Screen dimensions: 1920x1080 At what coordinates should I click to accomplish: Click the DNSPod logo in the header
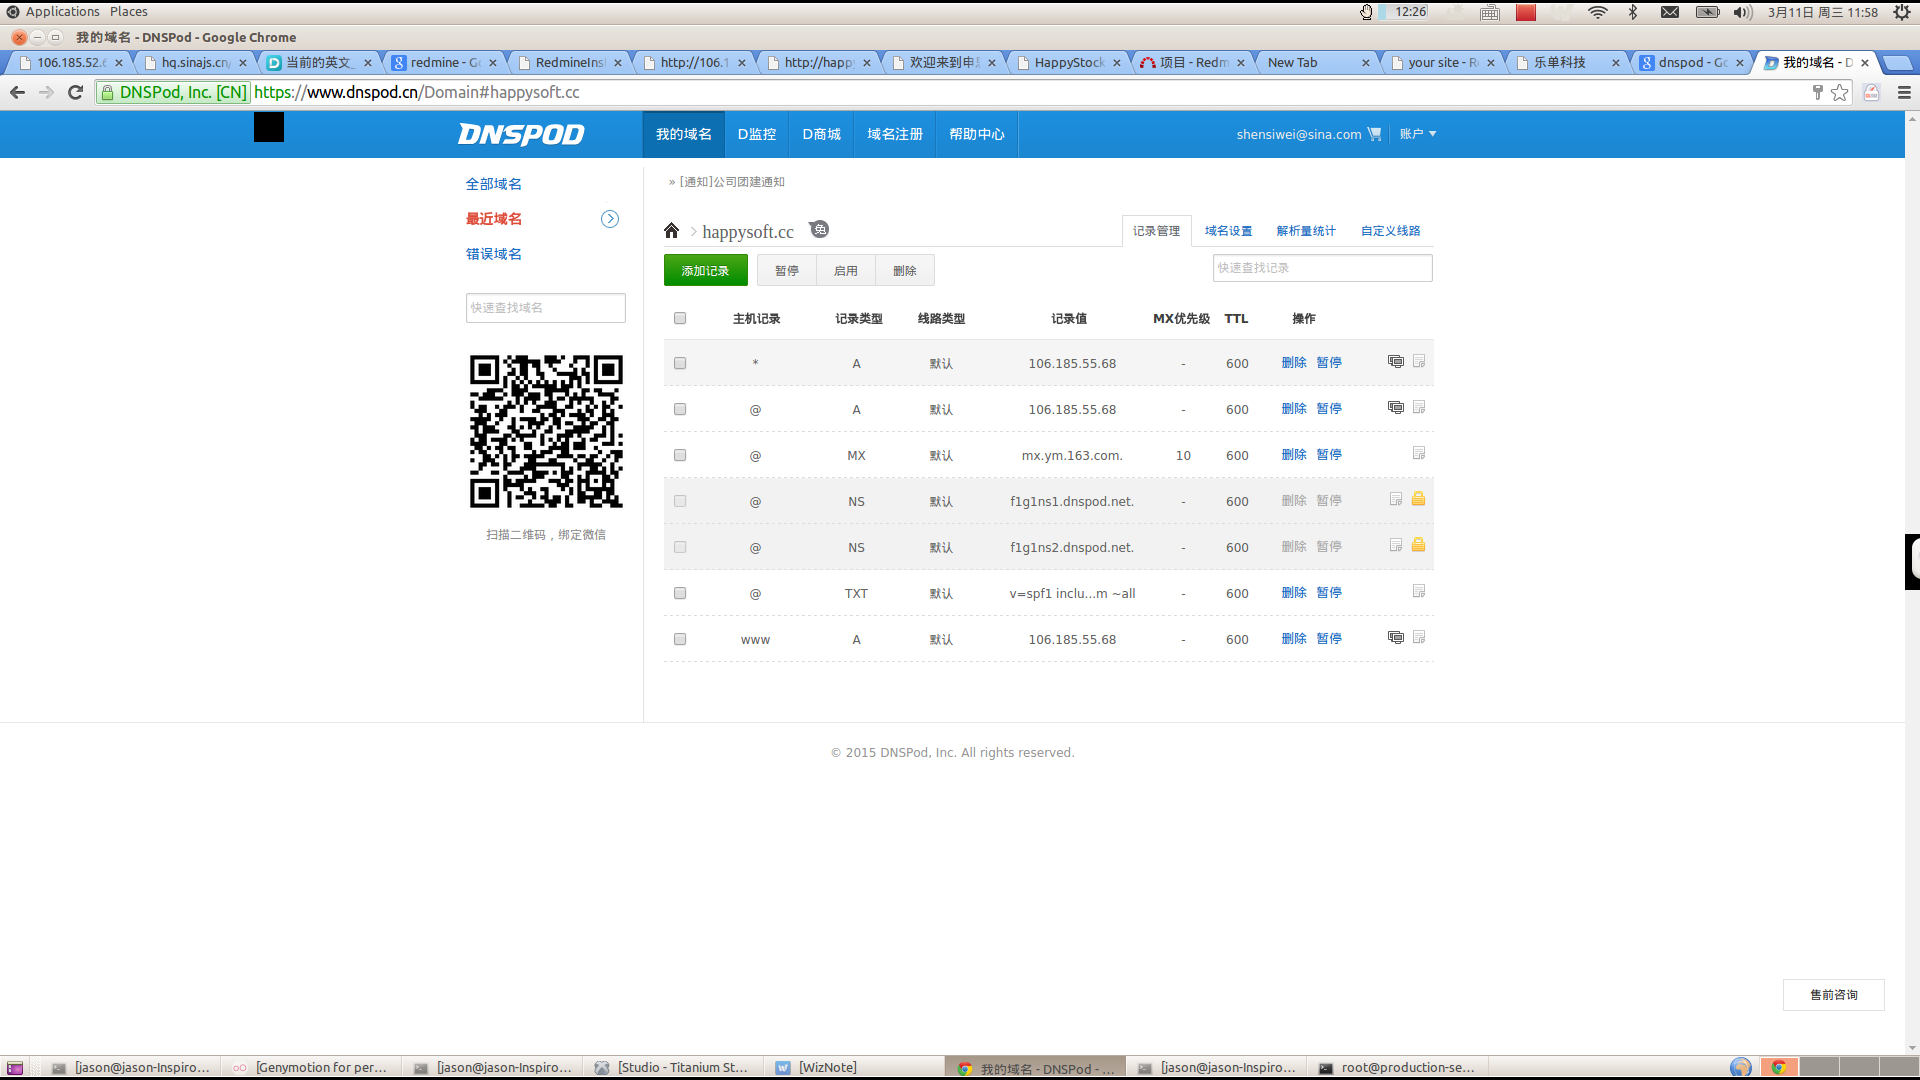point(520,133)
